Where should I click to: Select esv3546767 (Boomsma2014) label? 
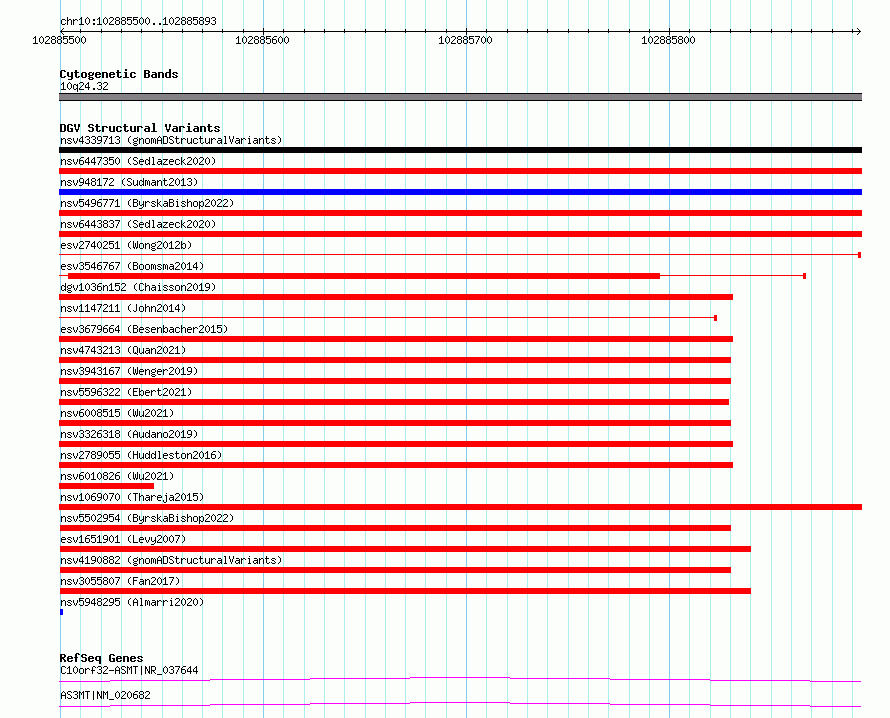132,266
